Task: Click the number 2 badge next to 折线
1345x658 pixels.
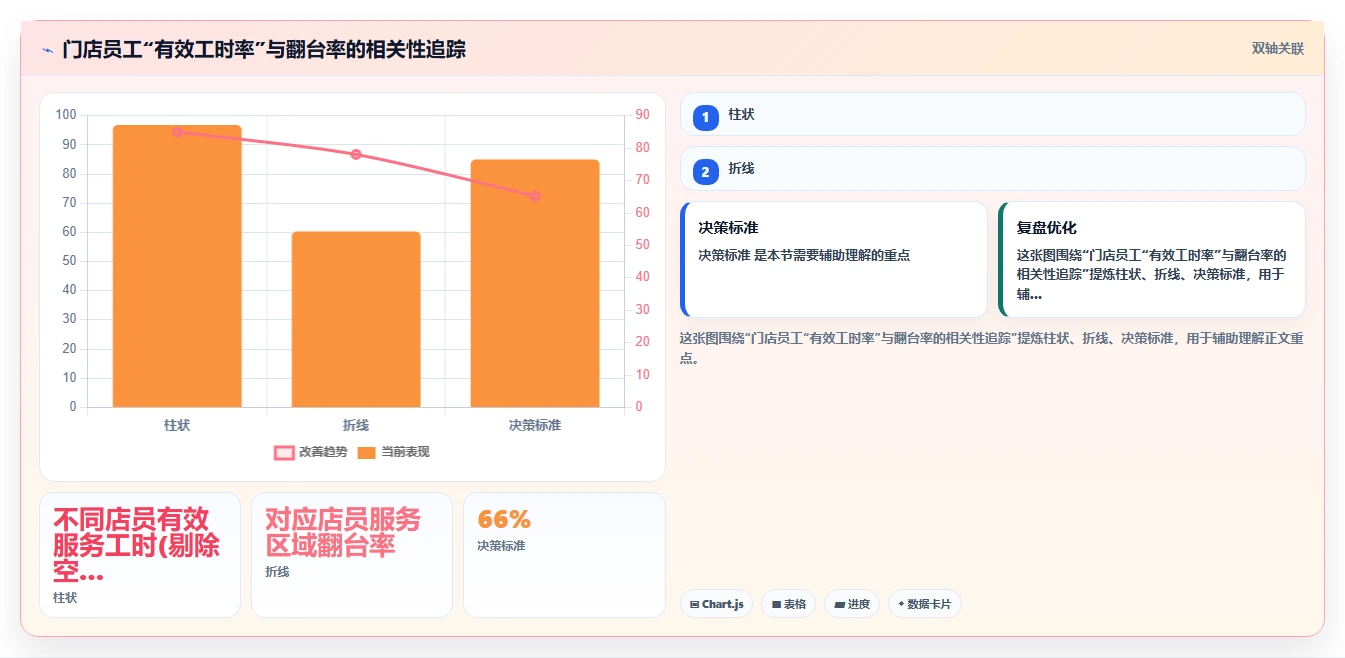Action: pyautogui.click(x=706, y=172)
